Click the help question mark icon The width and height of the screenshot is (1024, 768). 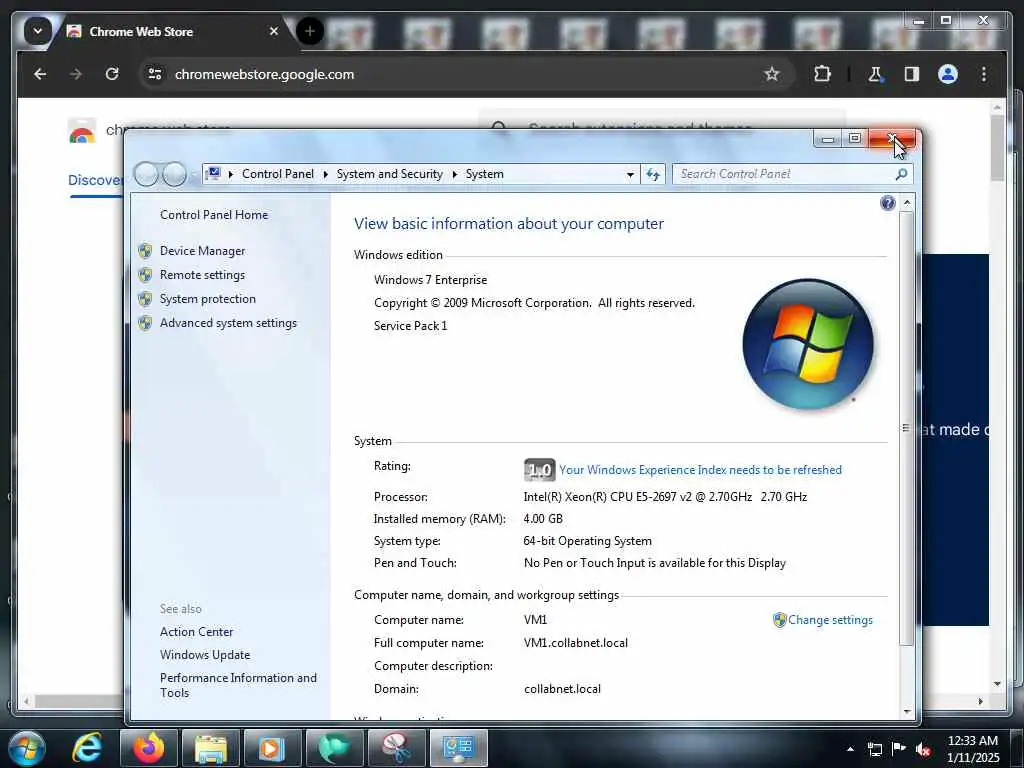pos(888,203)
